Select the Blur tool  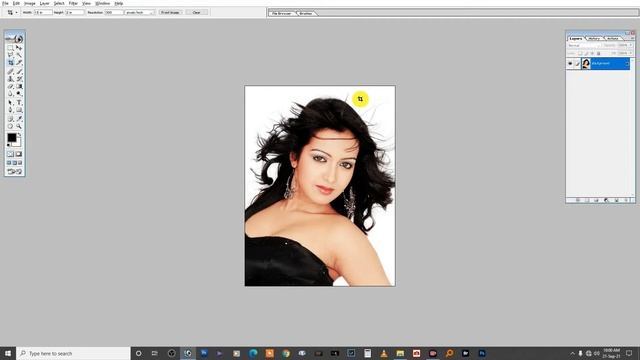tap(11, 93)
